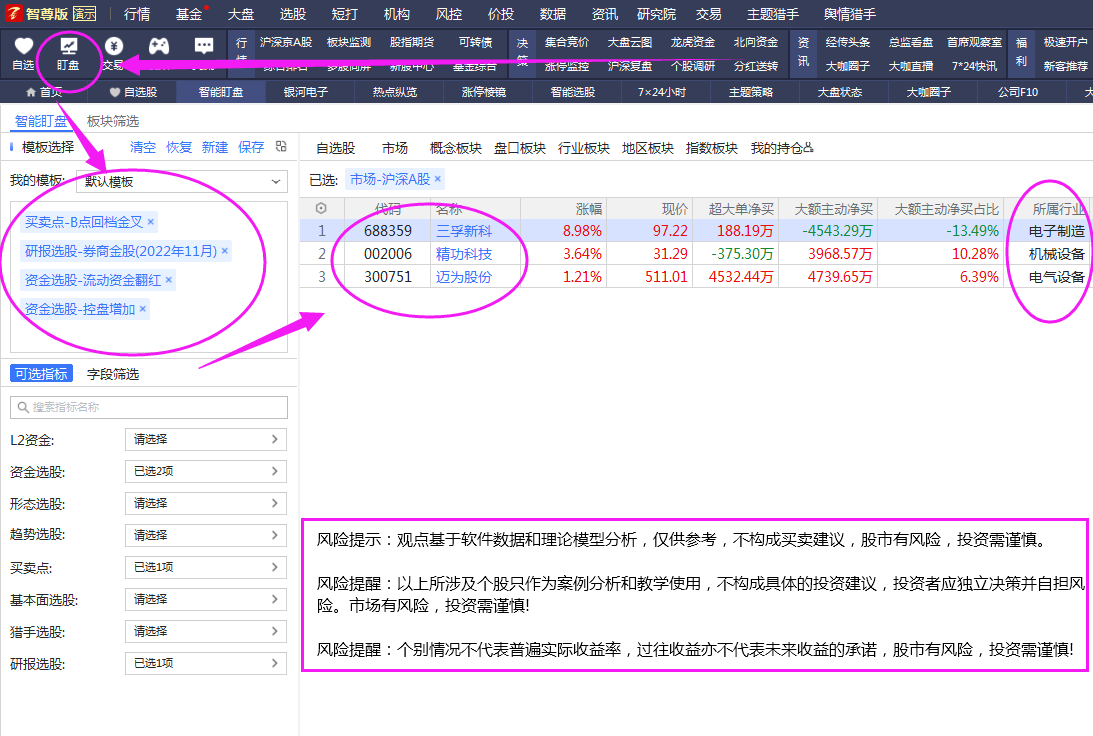Click the 自选 heart icon in the toolbar
The image size is (1093, 736).
pos(24,47)
